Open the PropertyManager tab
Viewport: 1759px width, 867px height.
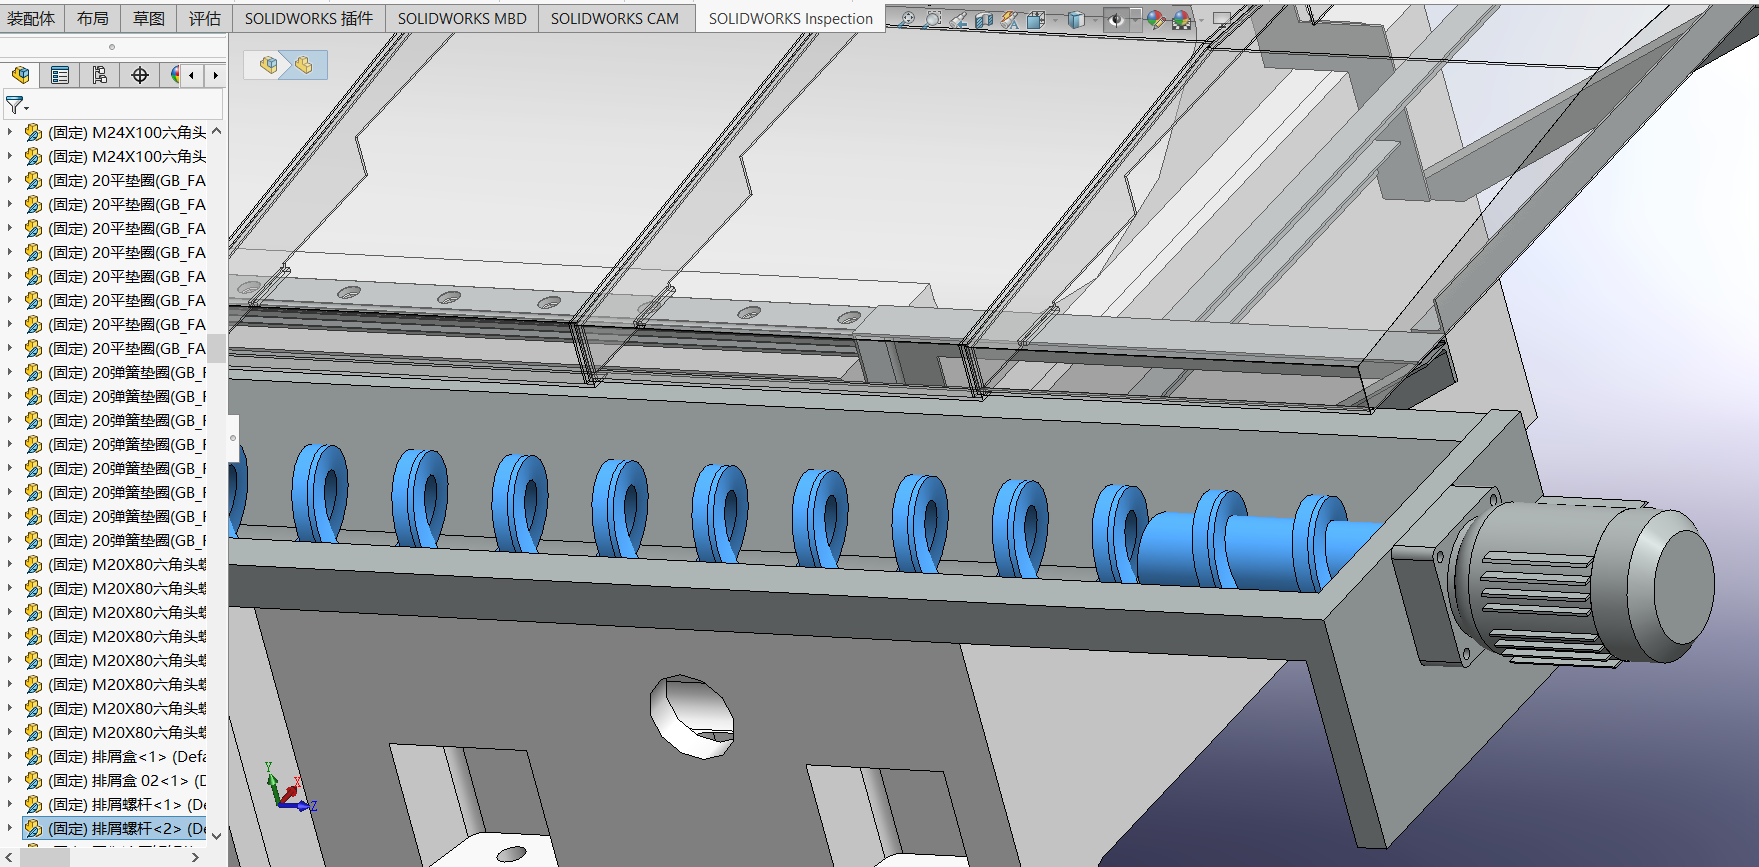click(60, 75)
